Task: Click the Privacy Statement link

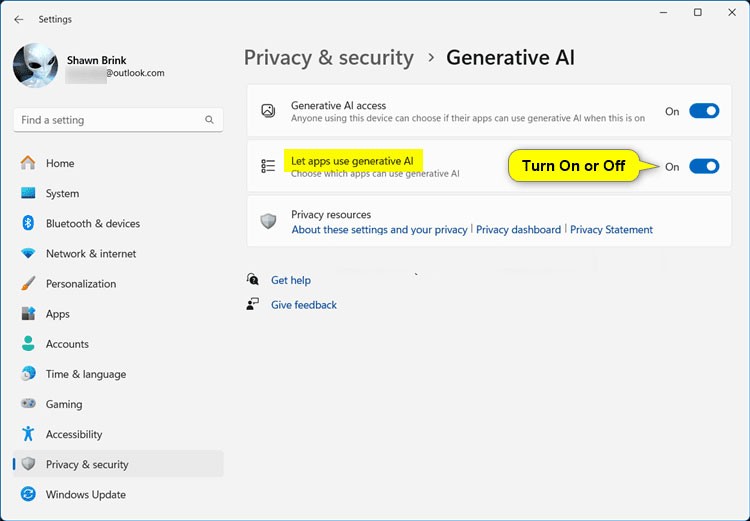Action: (611, 230)
